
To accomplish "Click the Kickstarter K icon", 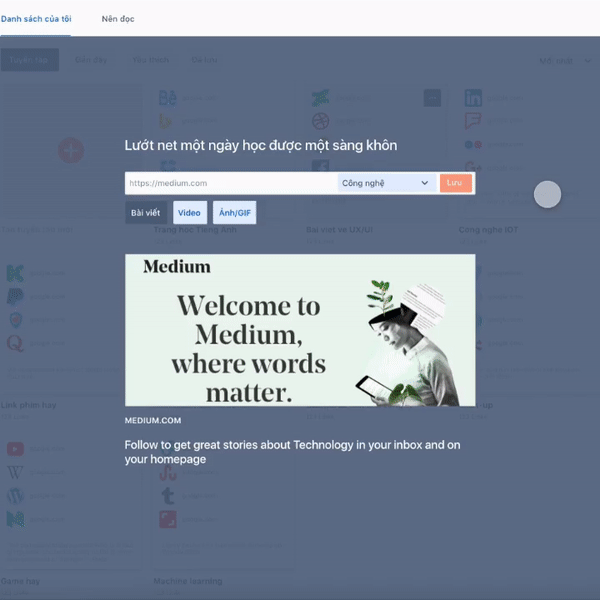I will point(15,273).
